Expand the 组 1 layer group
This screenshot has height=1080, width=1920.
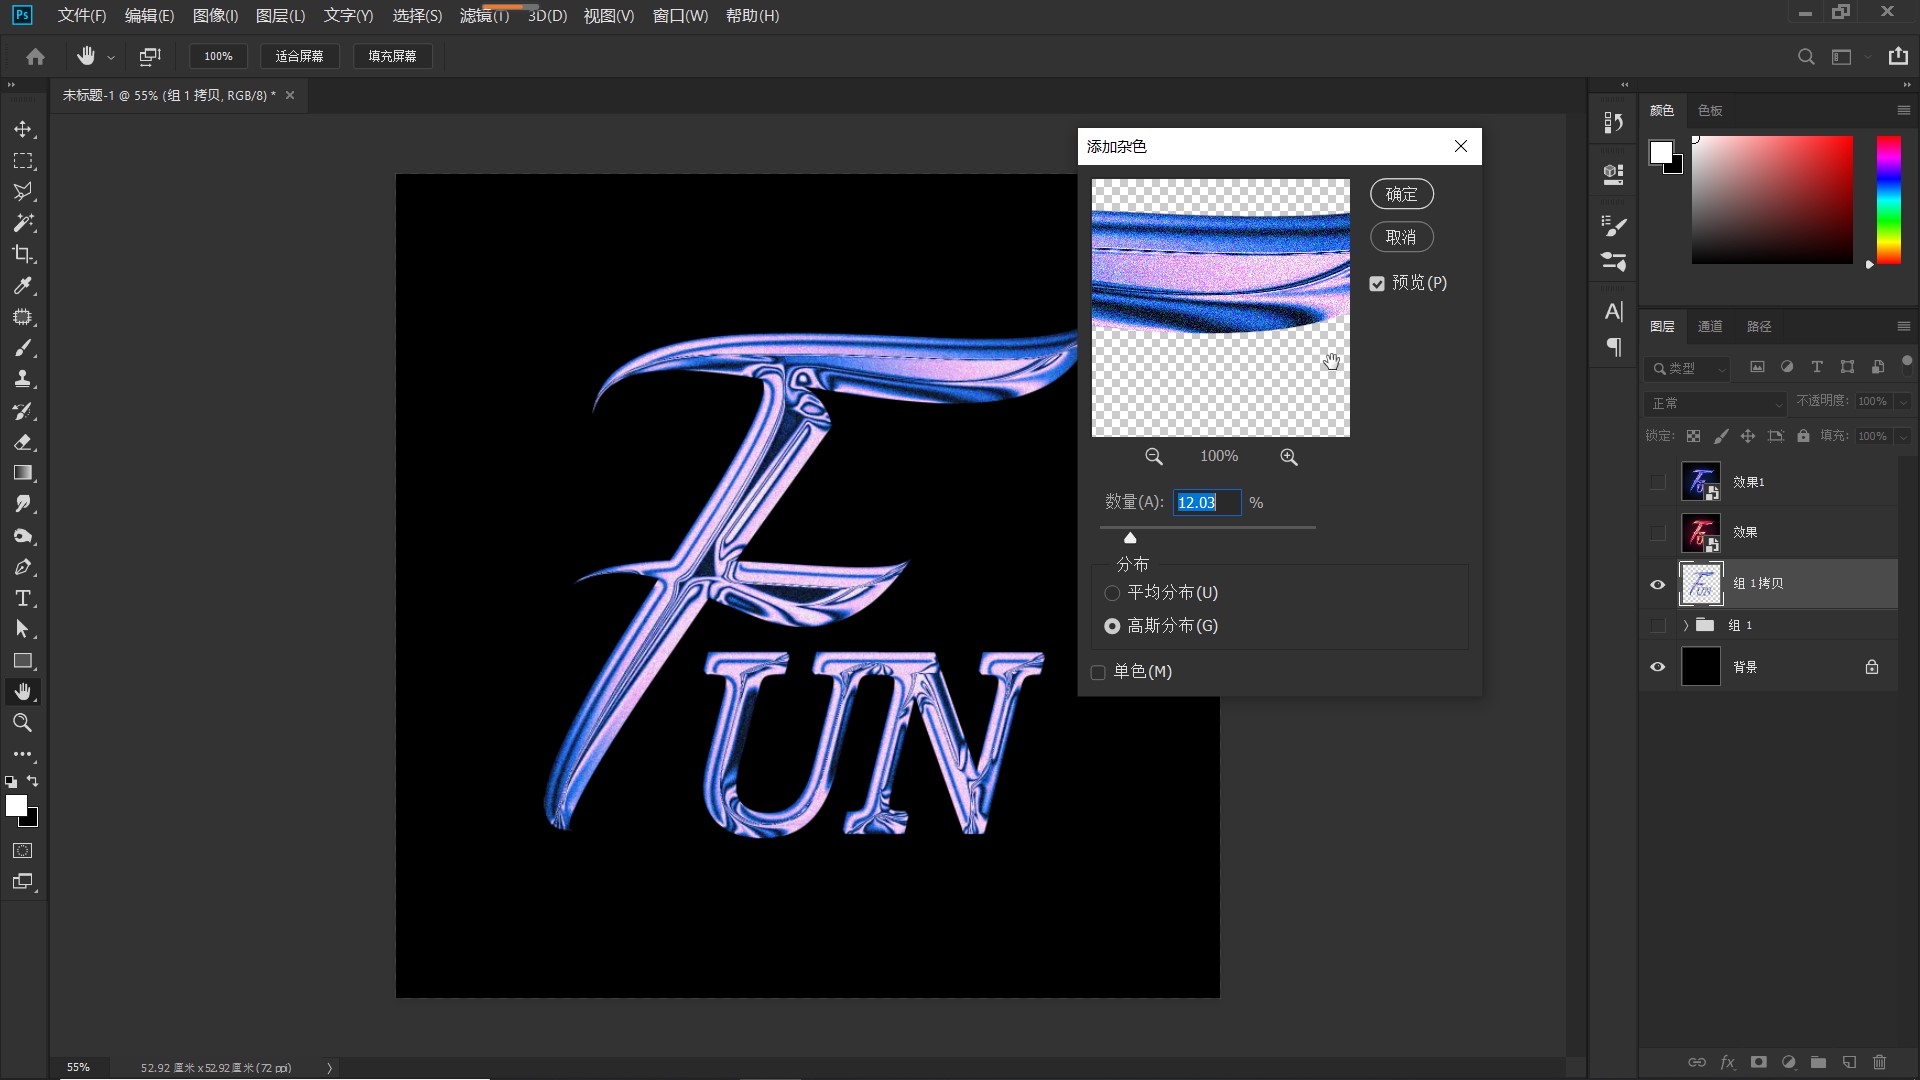pos(1685,625)
